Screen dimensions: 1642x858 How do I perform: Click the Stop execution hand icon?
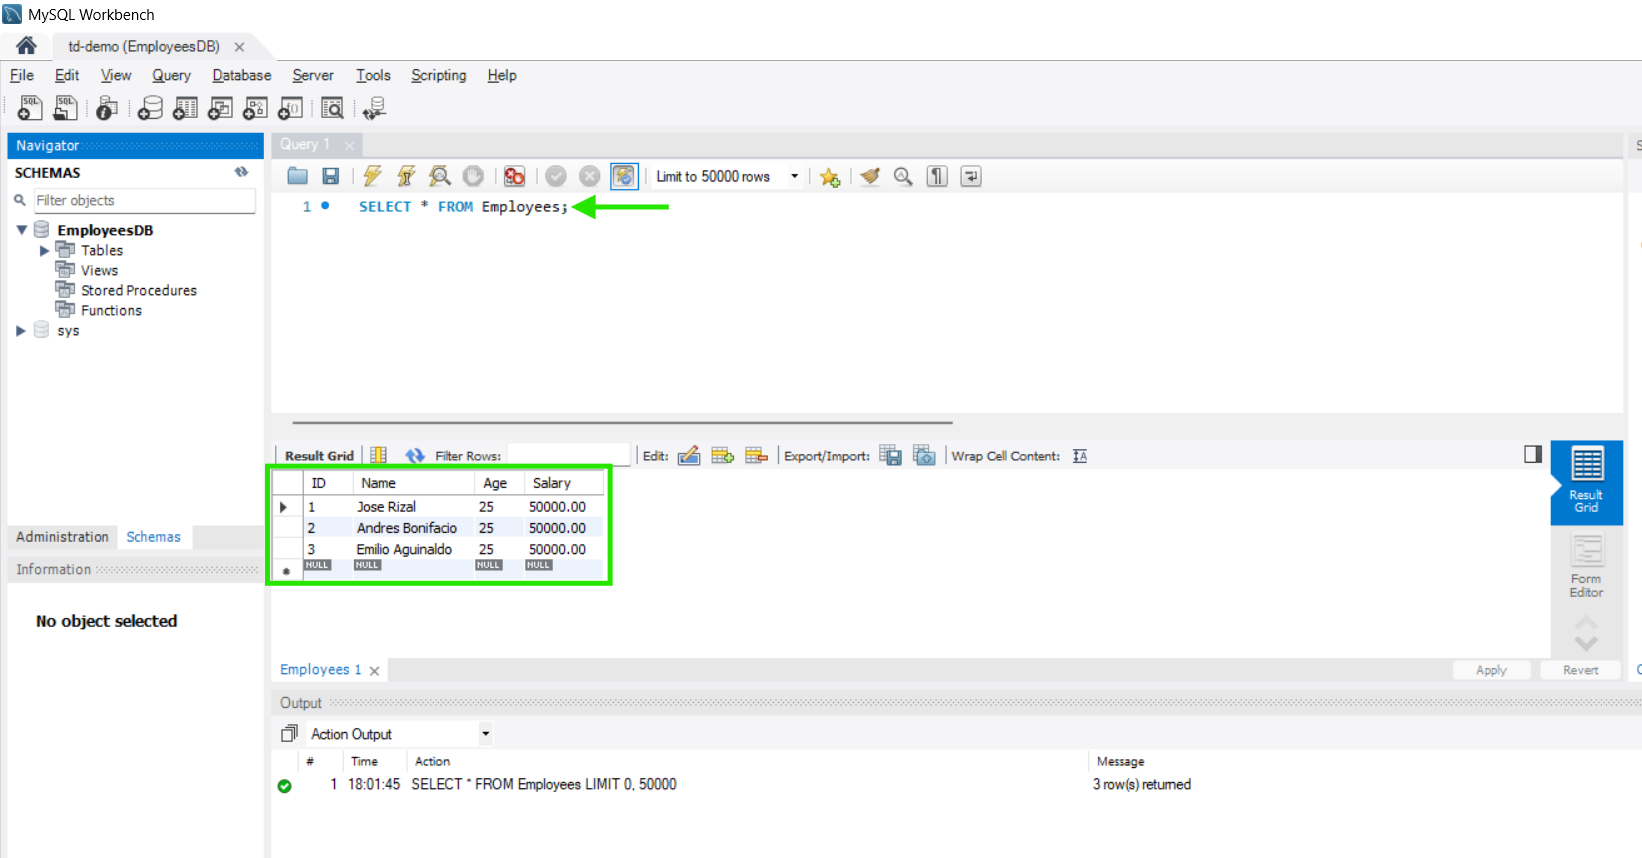pyautogui.click(x=473, y=176)
